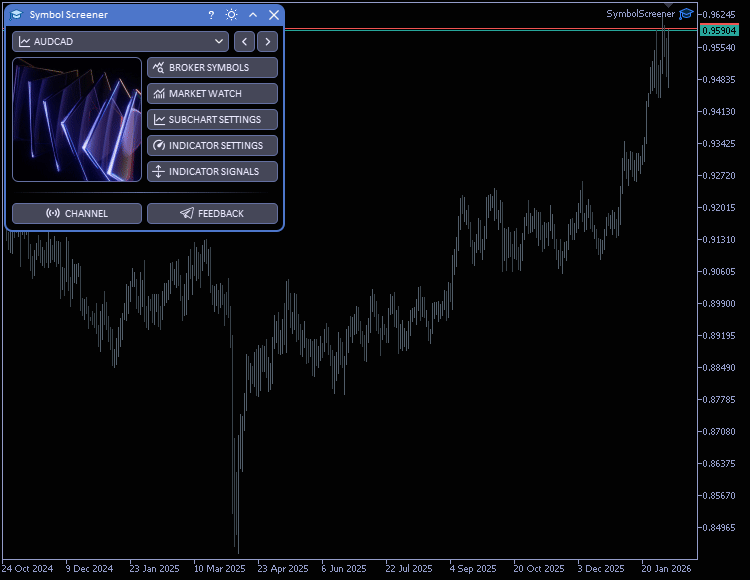The height and width of the screenshot is (580, 750).
Task: Open Market Watch list
Action: pyautogui.click(x=212, y=93)
